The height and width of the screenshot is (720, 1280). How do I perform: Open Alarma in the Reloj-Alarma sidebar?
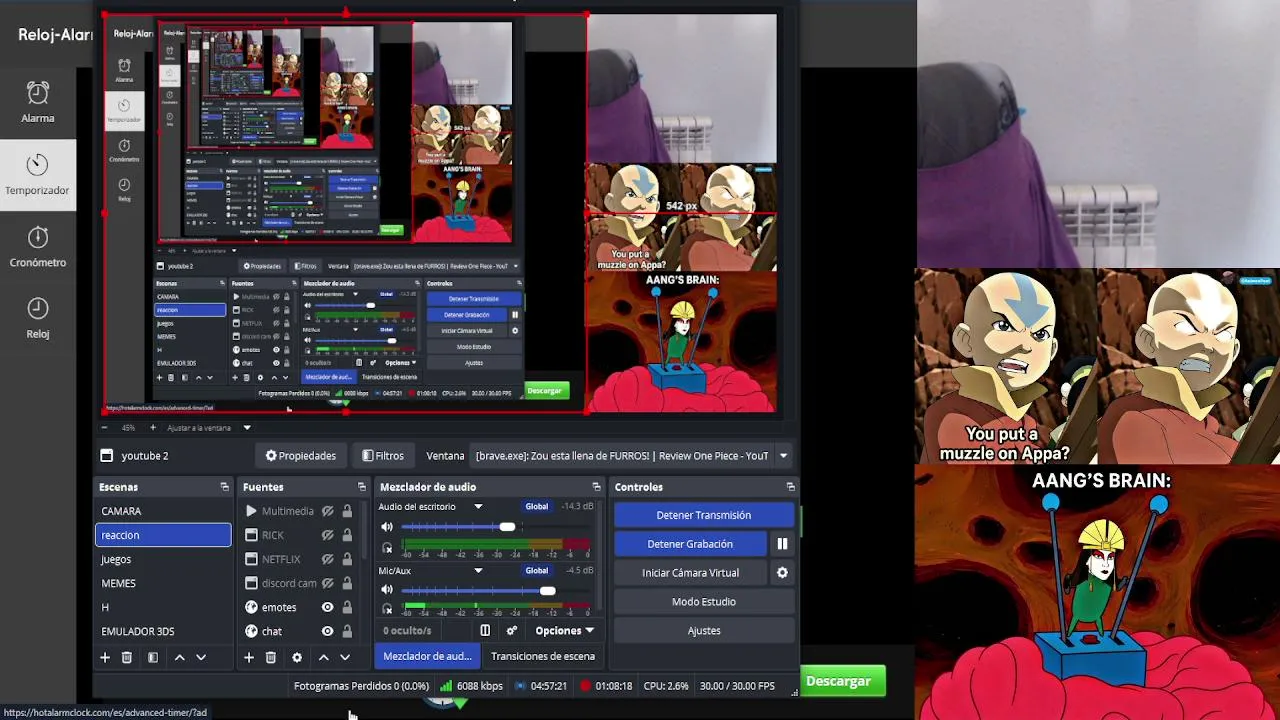pos(38,102)
